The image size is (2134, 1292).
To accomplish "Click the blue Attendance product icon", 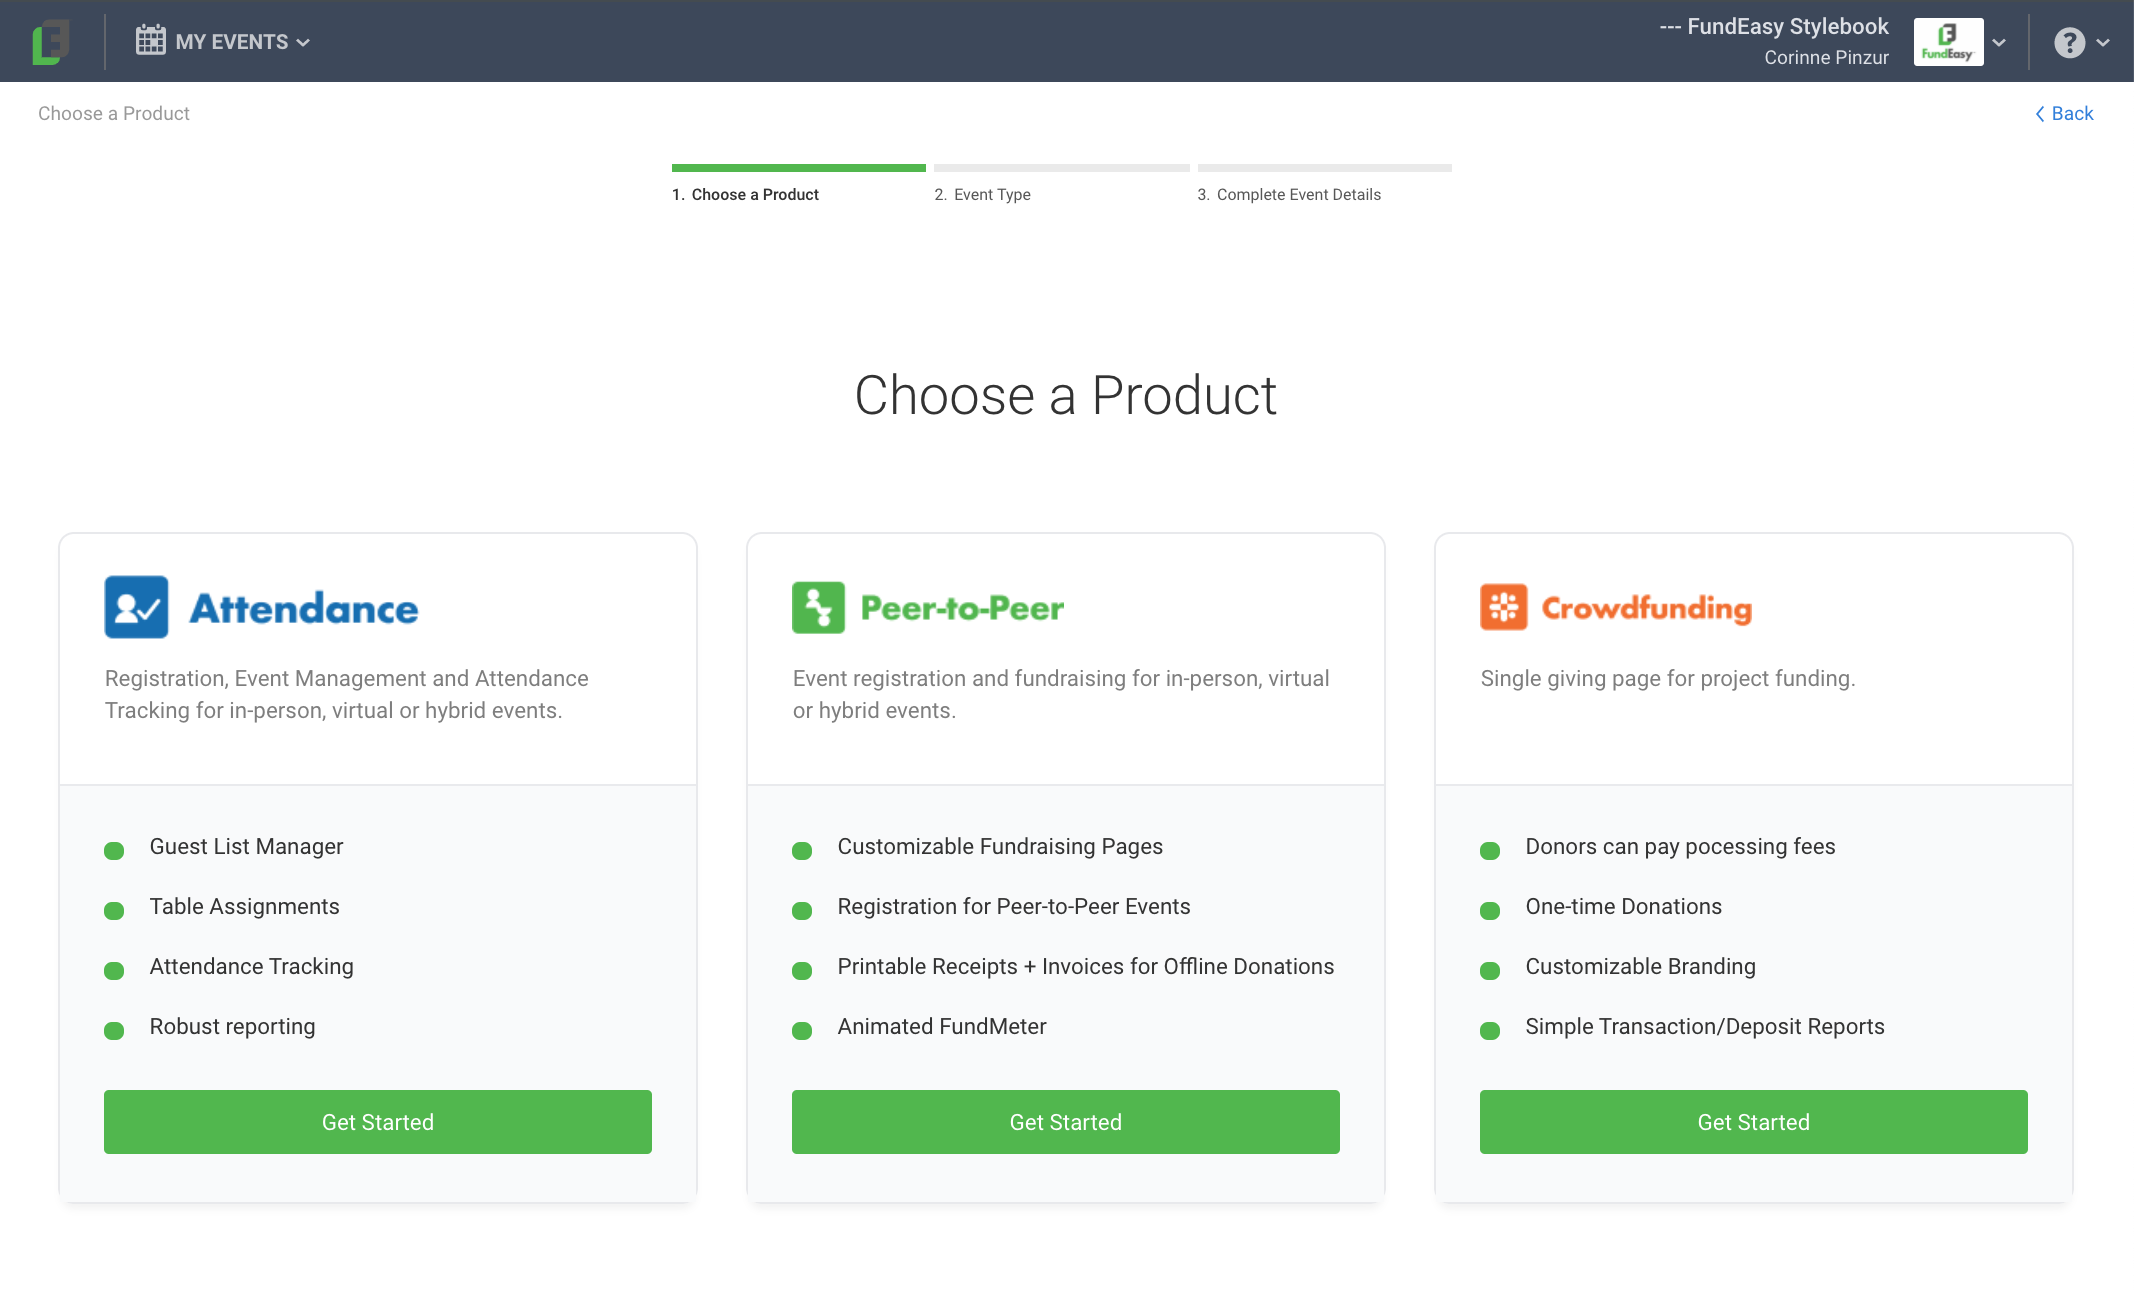I will (136, 607).
